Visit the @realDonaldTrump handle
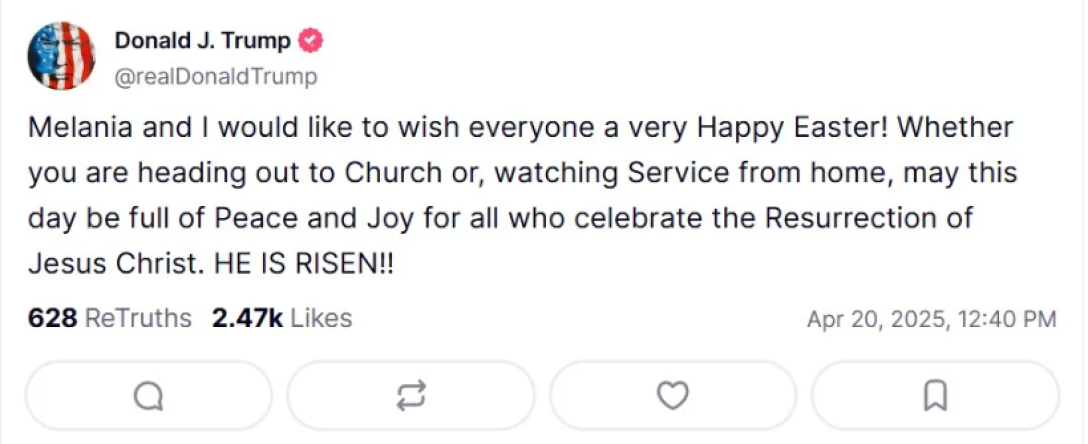This screenshot has height=444, width=1088. pyautogui.click(x=215, y=76)
